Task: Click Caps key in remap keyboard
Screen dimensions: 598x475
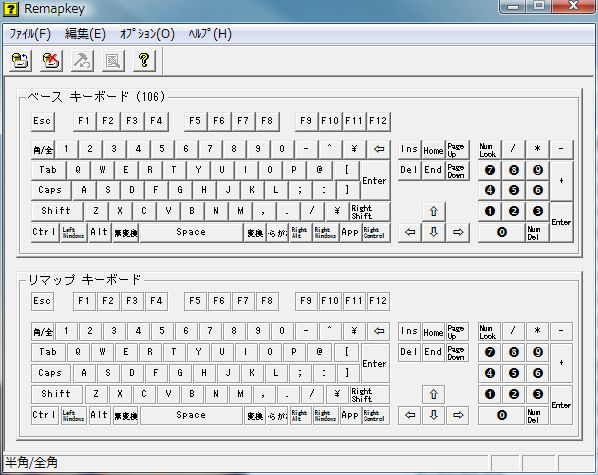Action: click(x=50, y=373)
